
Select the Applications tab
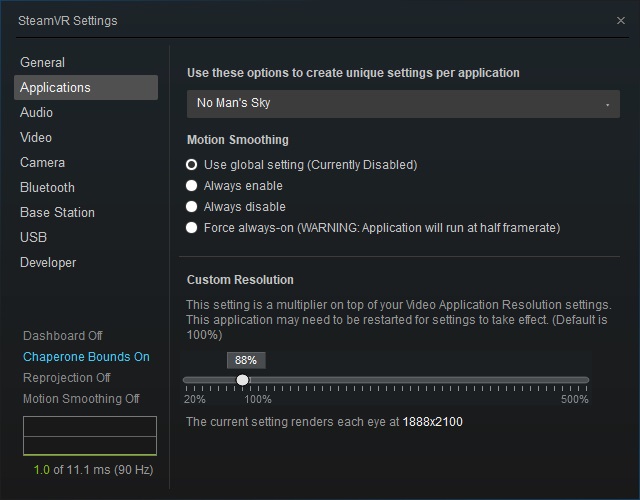(x=55, y=87)
